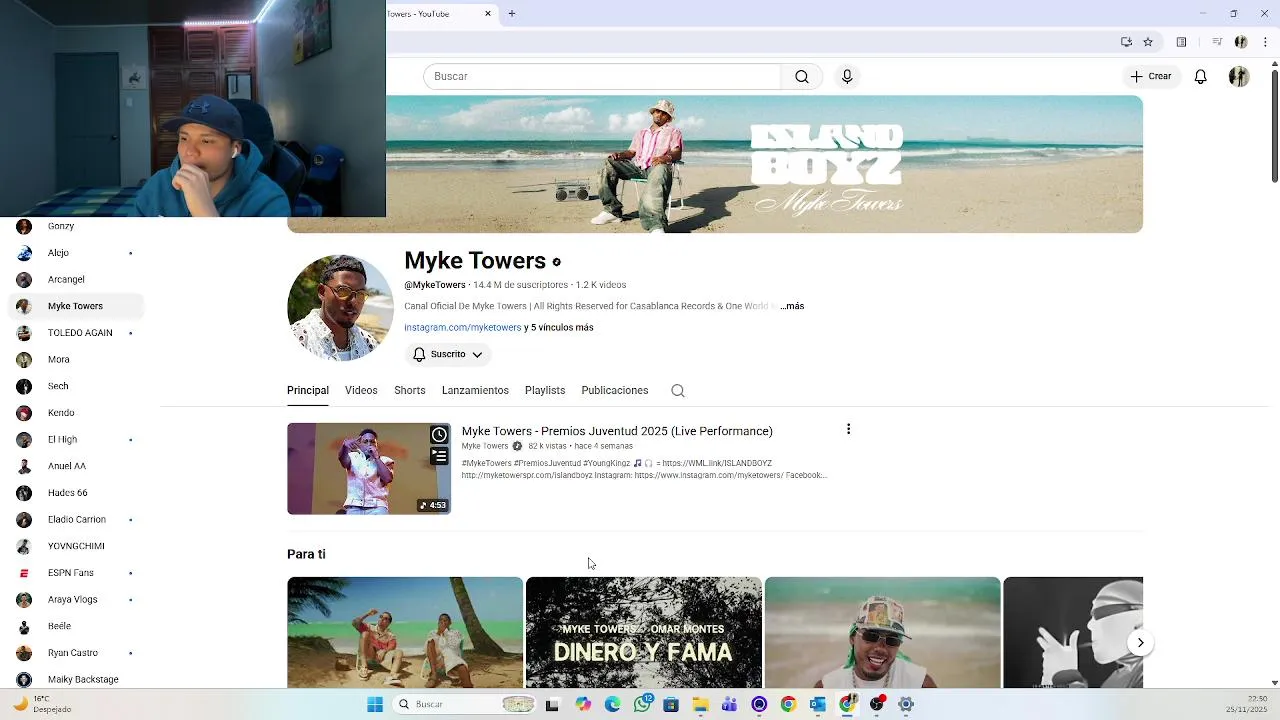Image resolution: width=1280 pixels, height=720 pixels.
Task: Open the weather widget showing 16°C Despejado
Action: pyautogui.click(x=42, y=704)
